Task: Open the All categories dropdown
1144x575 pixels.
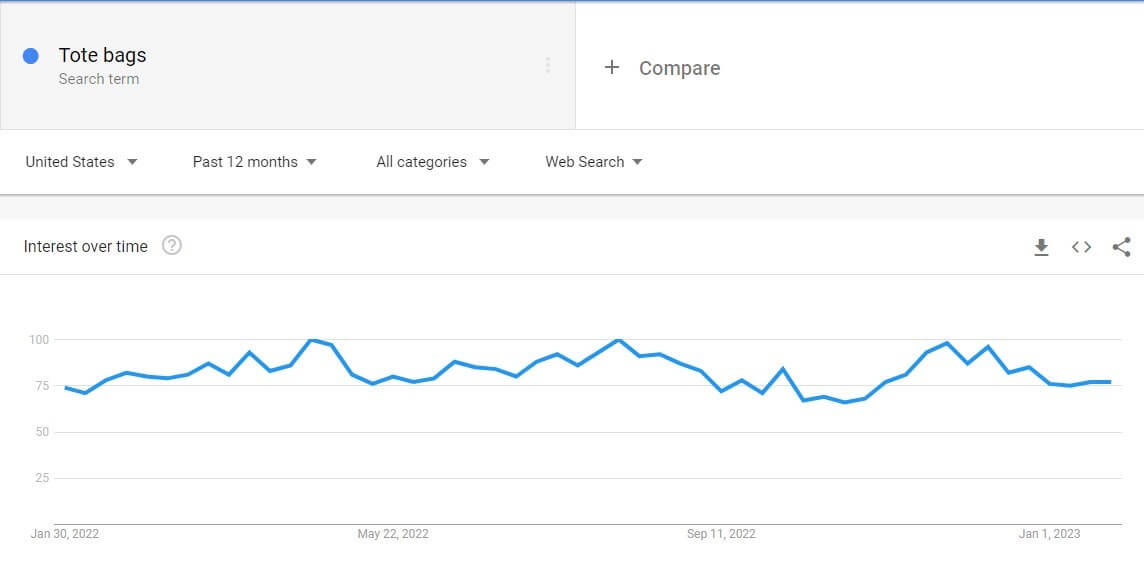Action: 433,162
